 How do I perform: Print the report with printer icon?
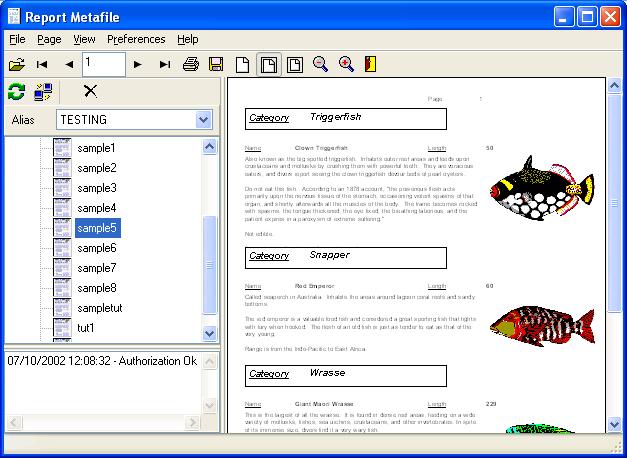[x=191, y=64]
